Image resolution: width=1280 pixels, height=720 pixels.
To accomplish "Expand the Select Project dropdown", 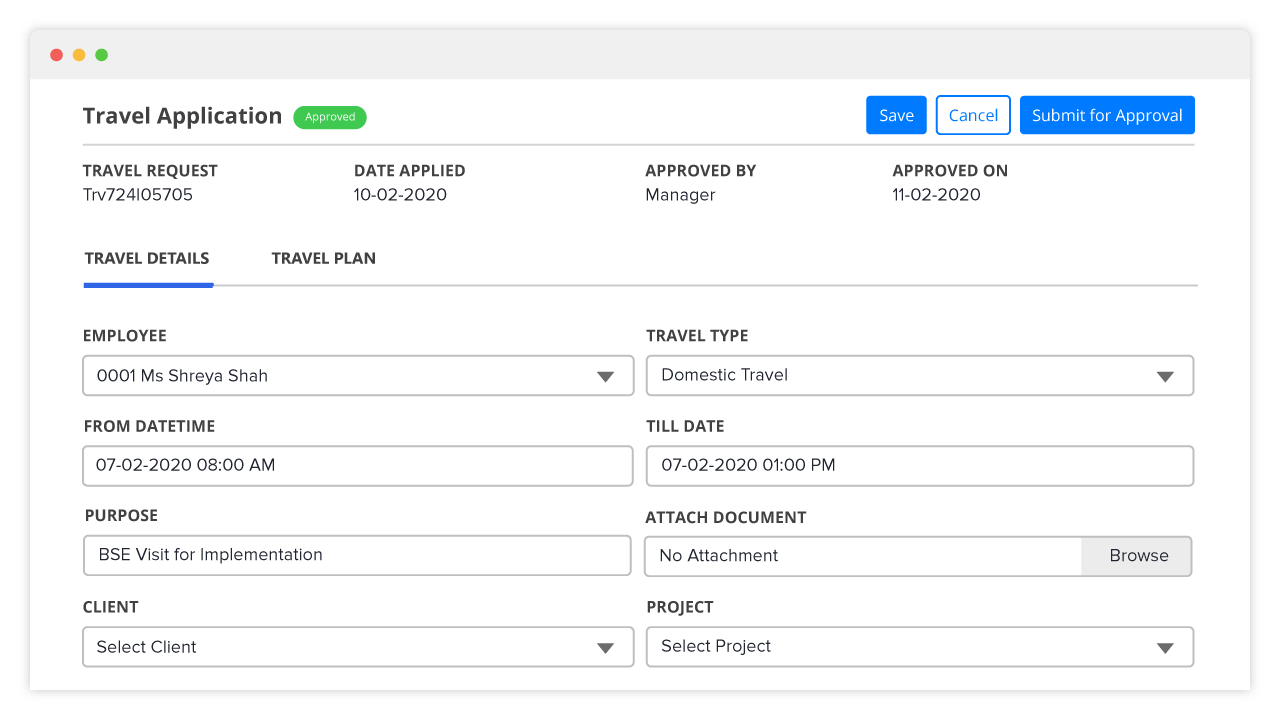I will (x=920, y=647).
